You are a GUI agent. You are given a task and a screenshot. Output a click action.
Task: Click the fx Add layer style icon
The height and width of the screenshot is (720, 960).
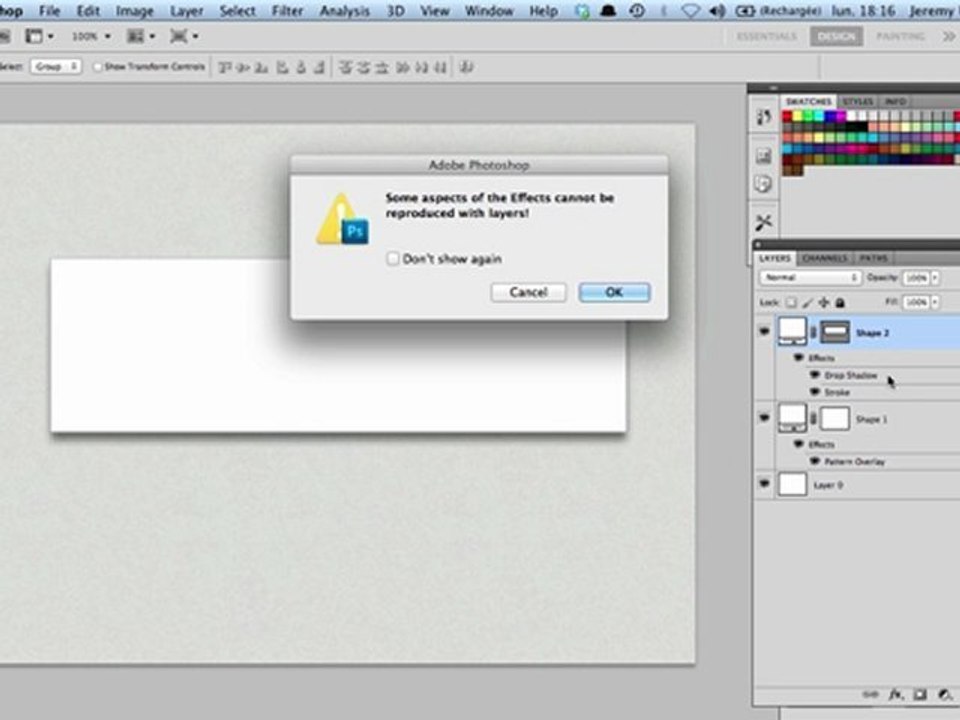[896, 694]
